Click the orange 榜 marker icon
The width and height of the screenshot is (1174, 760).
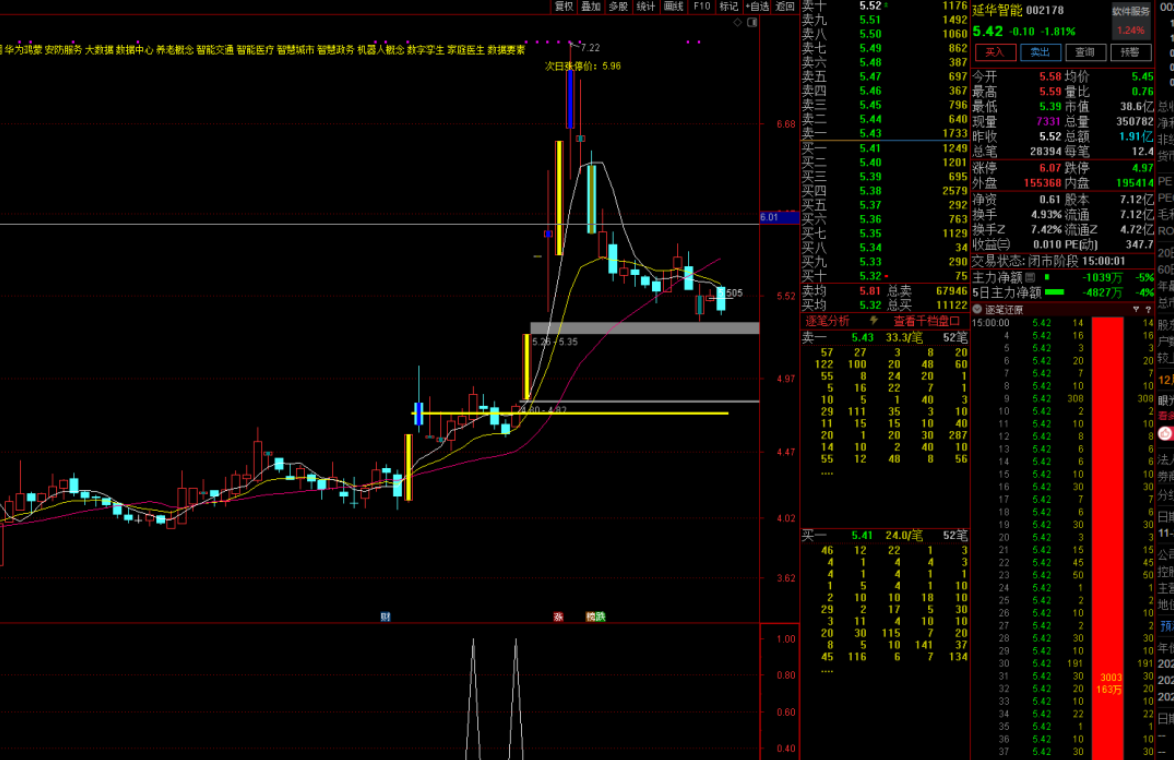point(591,617)
